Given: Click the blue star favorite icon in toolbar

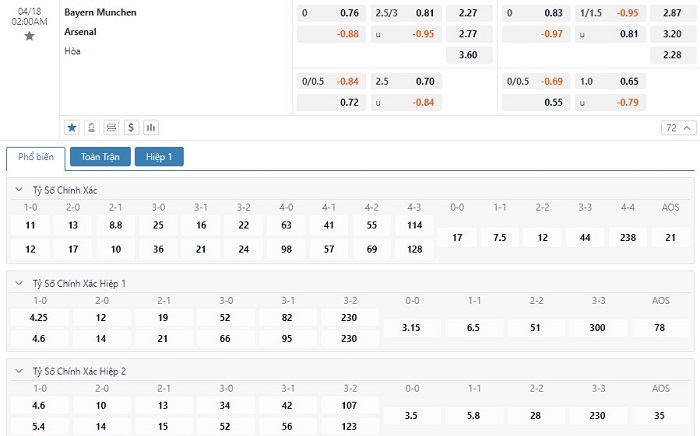Looking at the screenshot, I should [72, 128].
